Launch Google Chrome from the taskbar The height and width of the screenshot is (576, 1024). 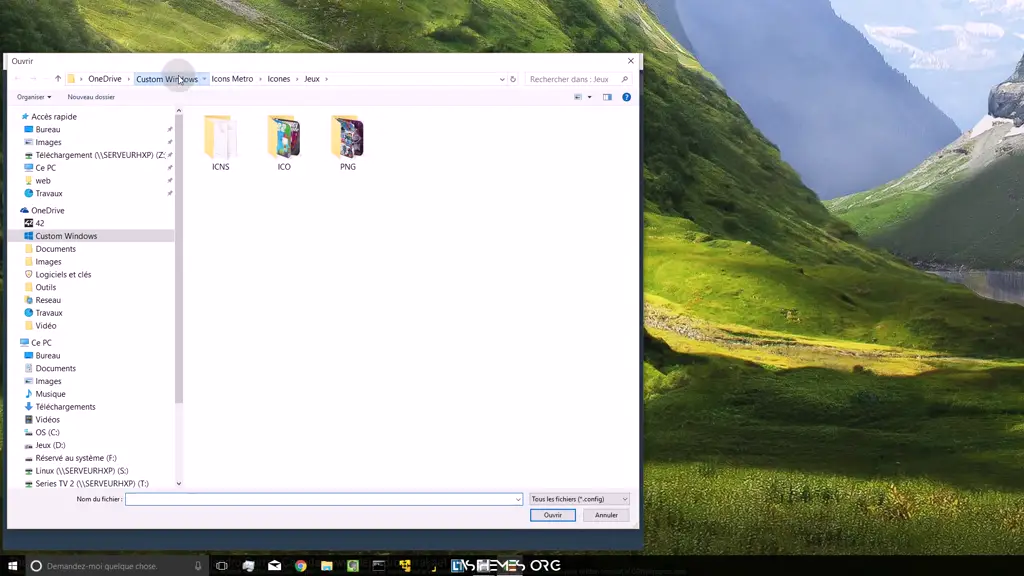coord(300,566)
